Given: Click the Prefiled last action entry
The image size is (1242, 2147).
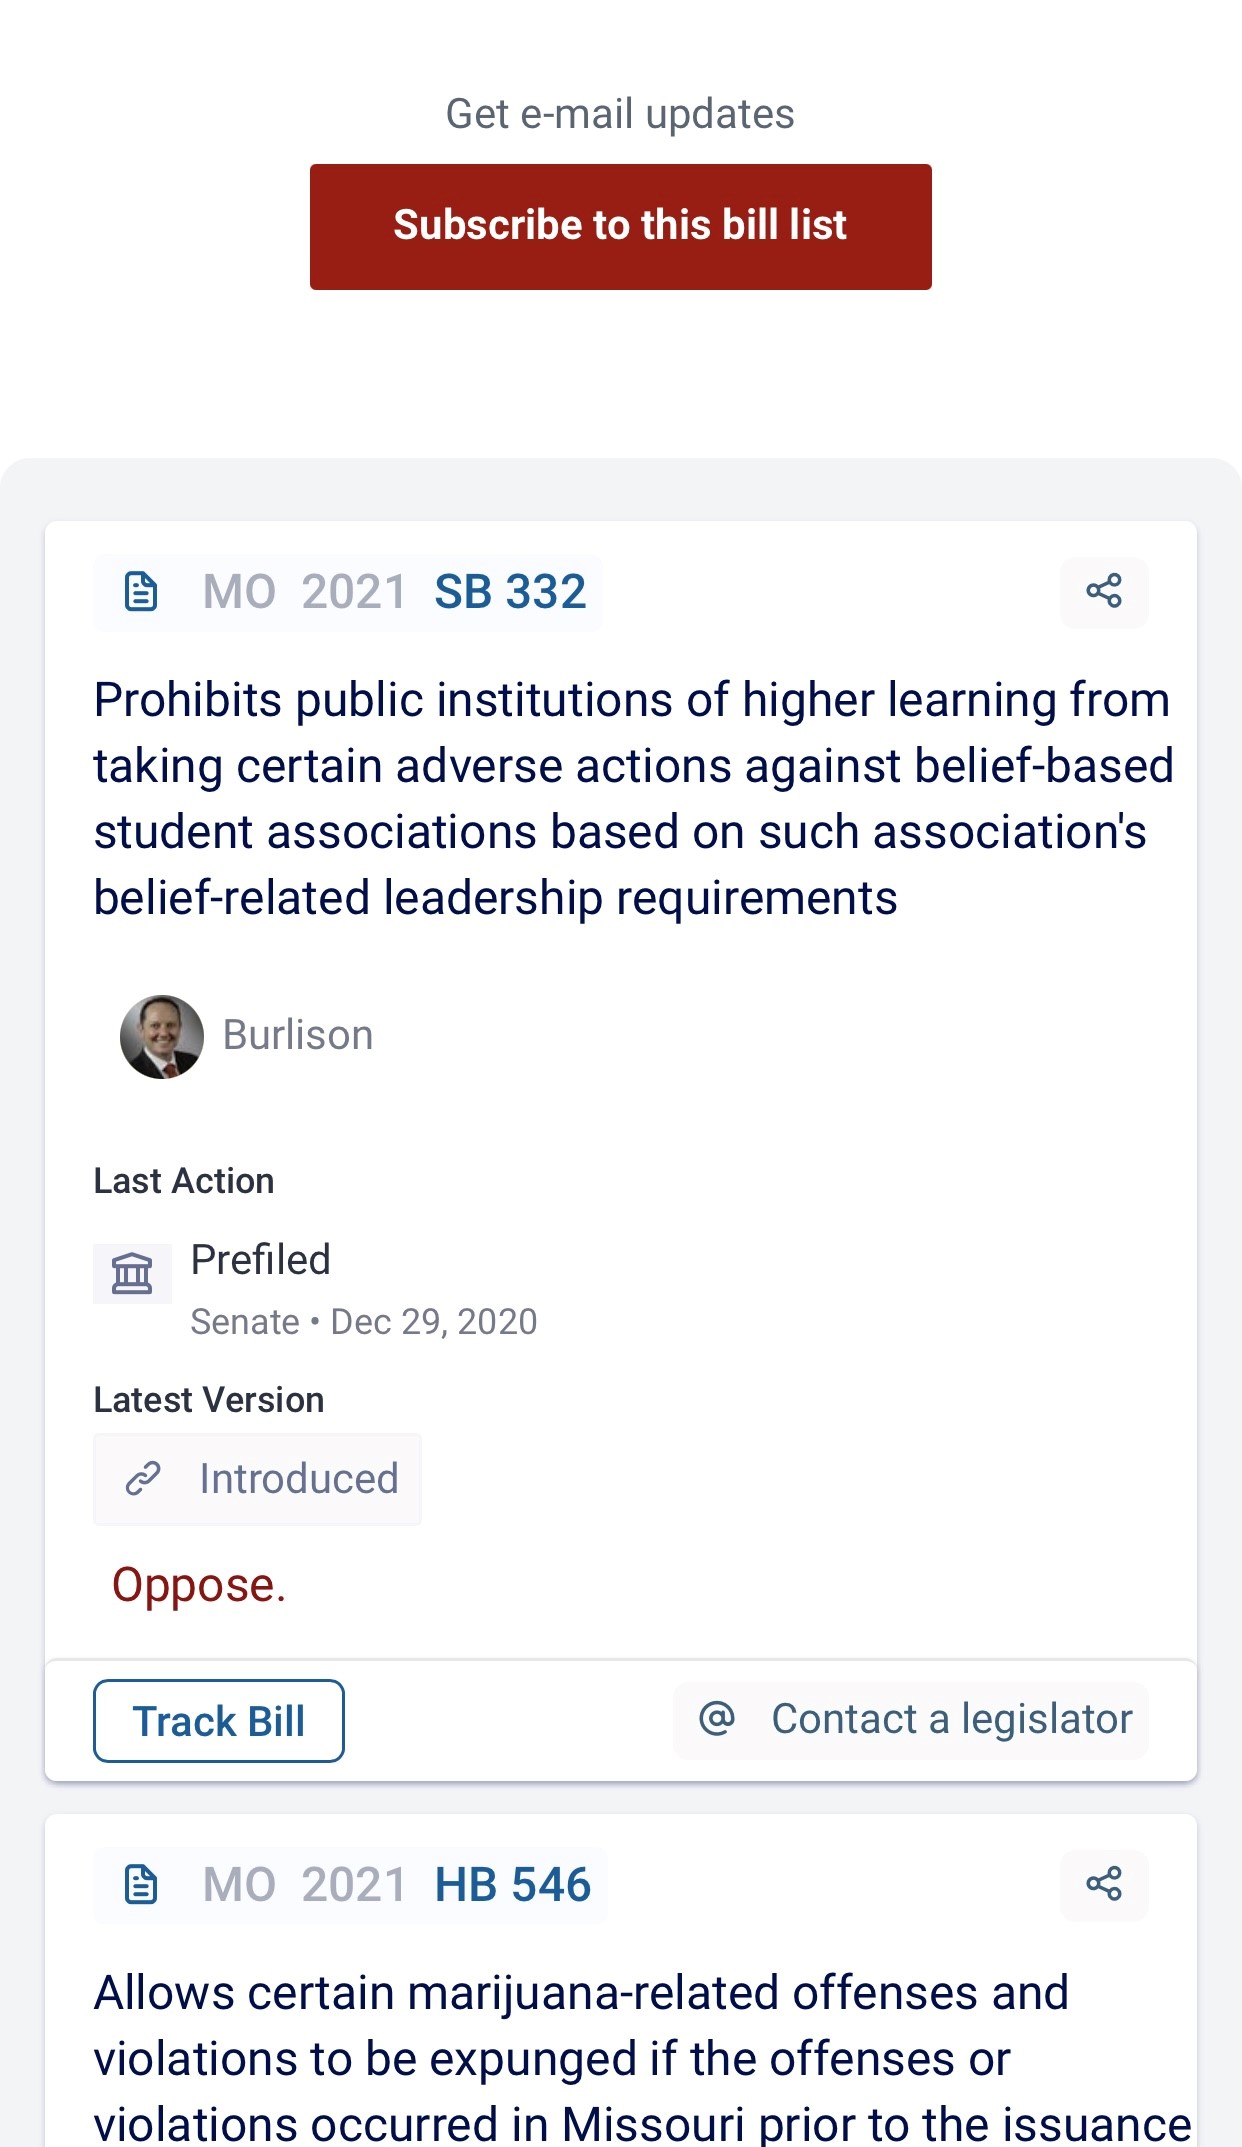Looking at the screenshot, I should [x=260, y=1260].
